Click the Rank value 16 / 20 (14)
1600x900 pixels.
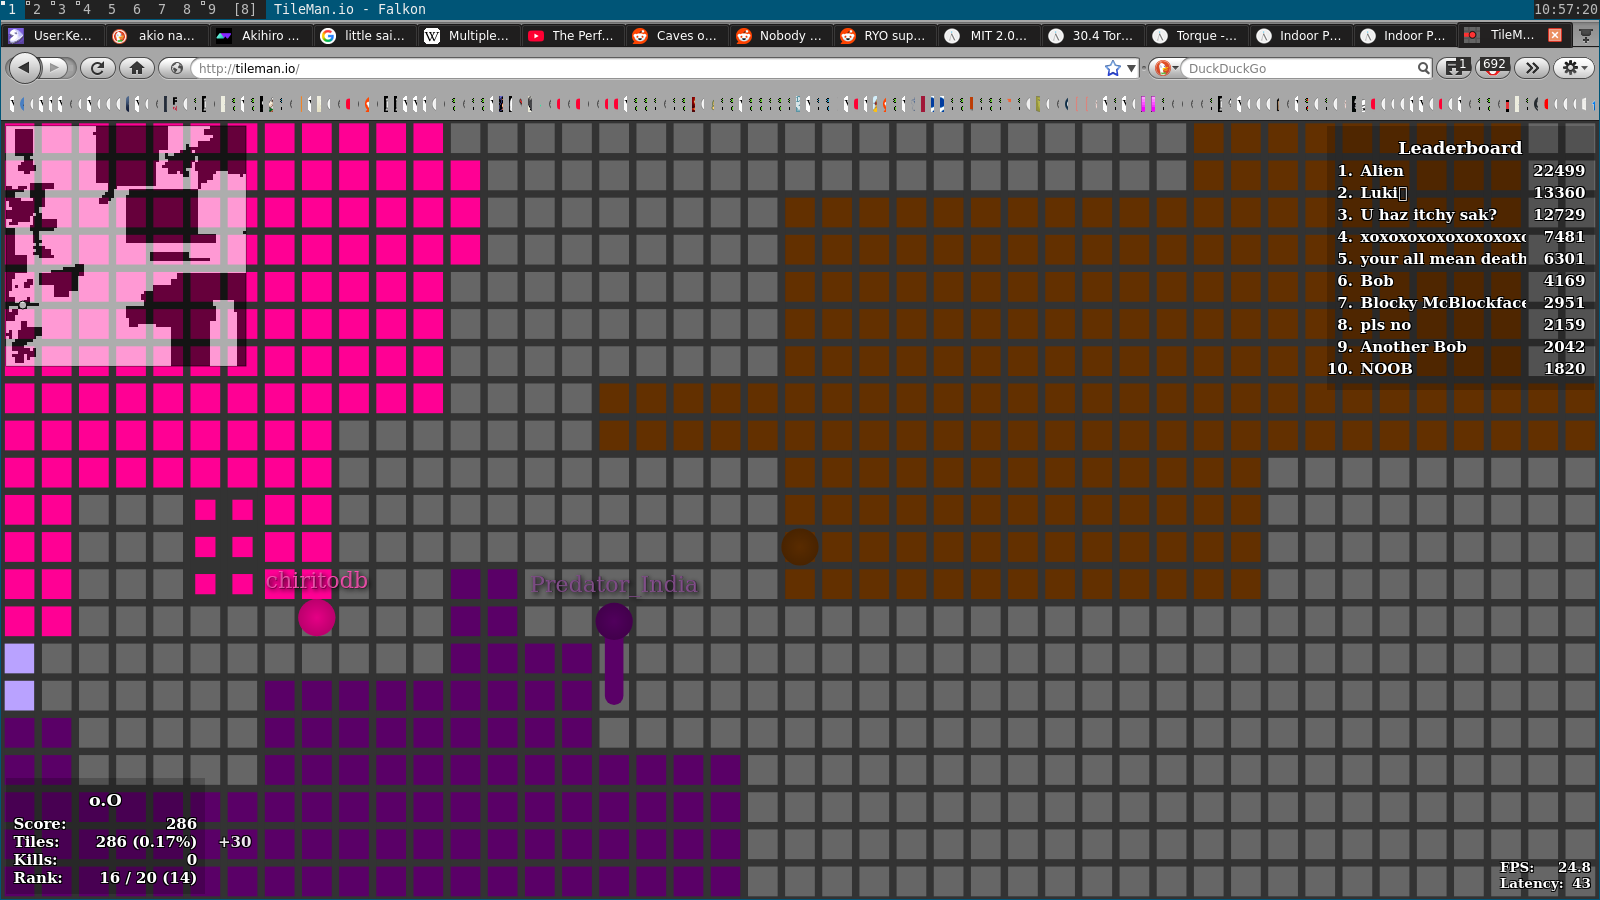click(x=148, y=878)
